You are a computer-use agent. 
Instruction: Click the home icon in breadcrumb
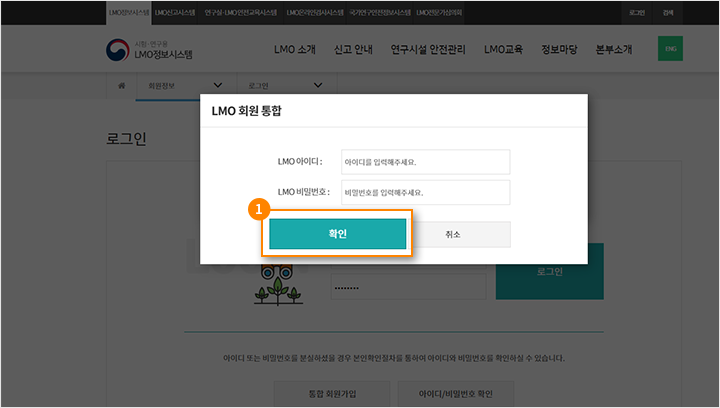point(122,85)
